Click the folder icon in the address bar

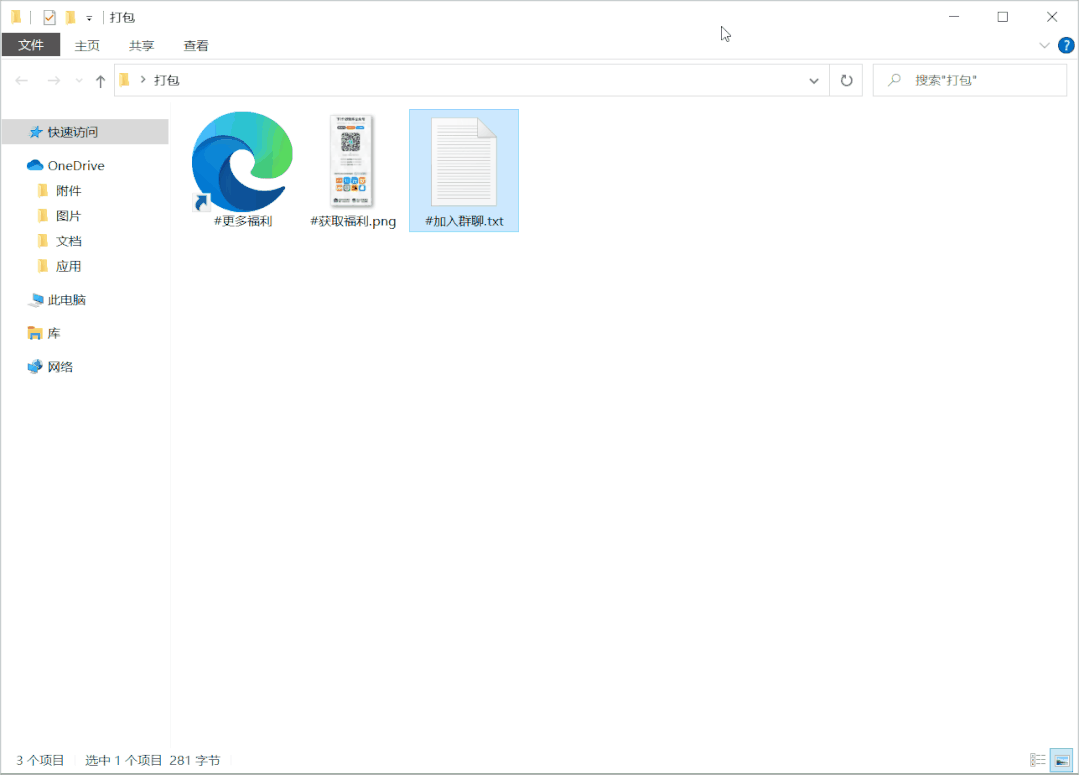[125, 81]
